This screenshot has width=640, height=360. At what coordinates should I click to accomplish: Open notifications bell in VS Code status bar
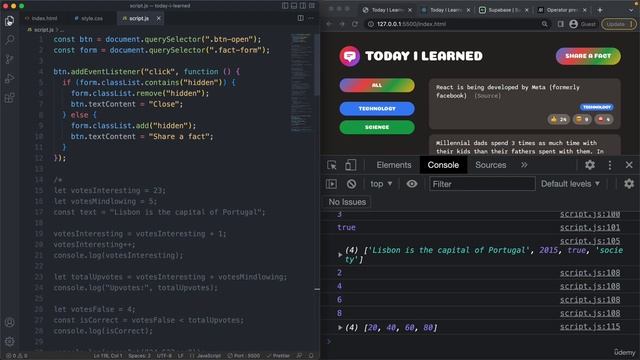[x=311, y=356]
